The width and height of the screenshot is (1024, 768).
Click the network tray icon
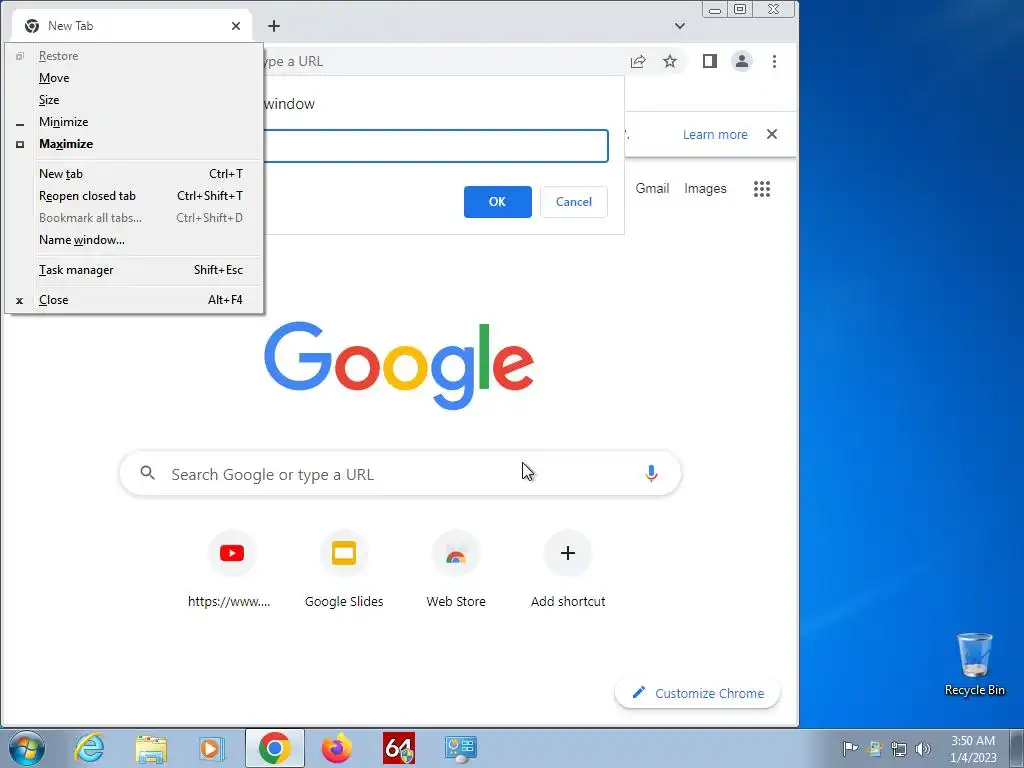coord(899,748)
